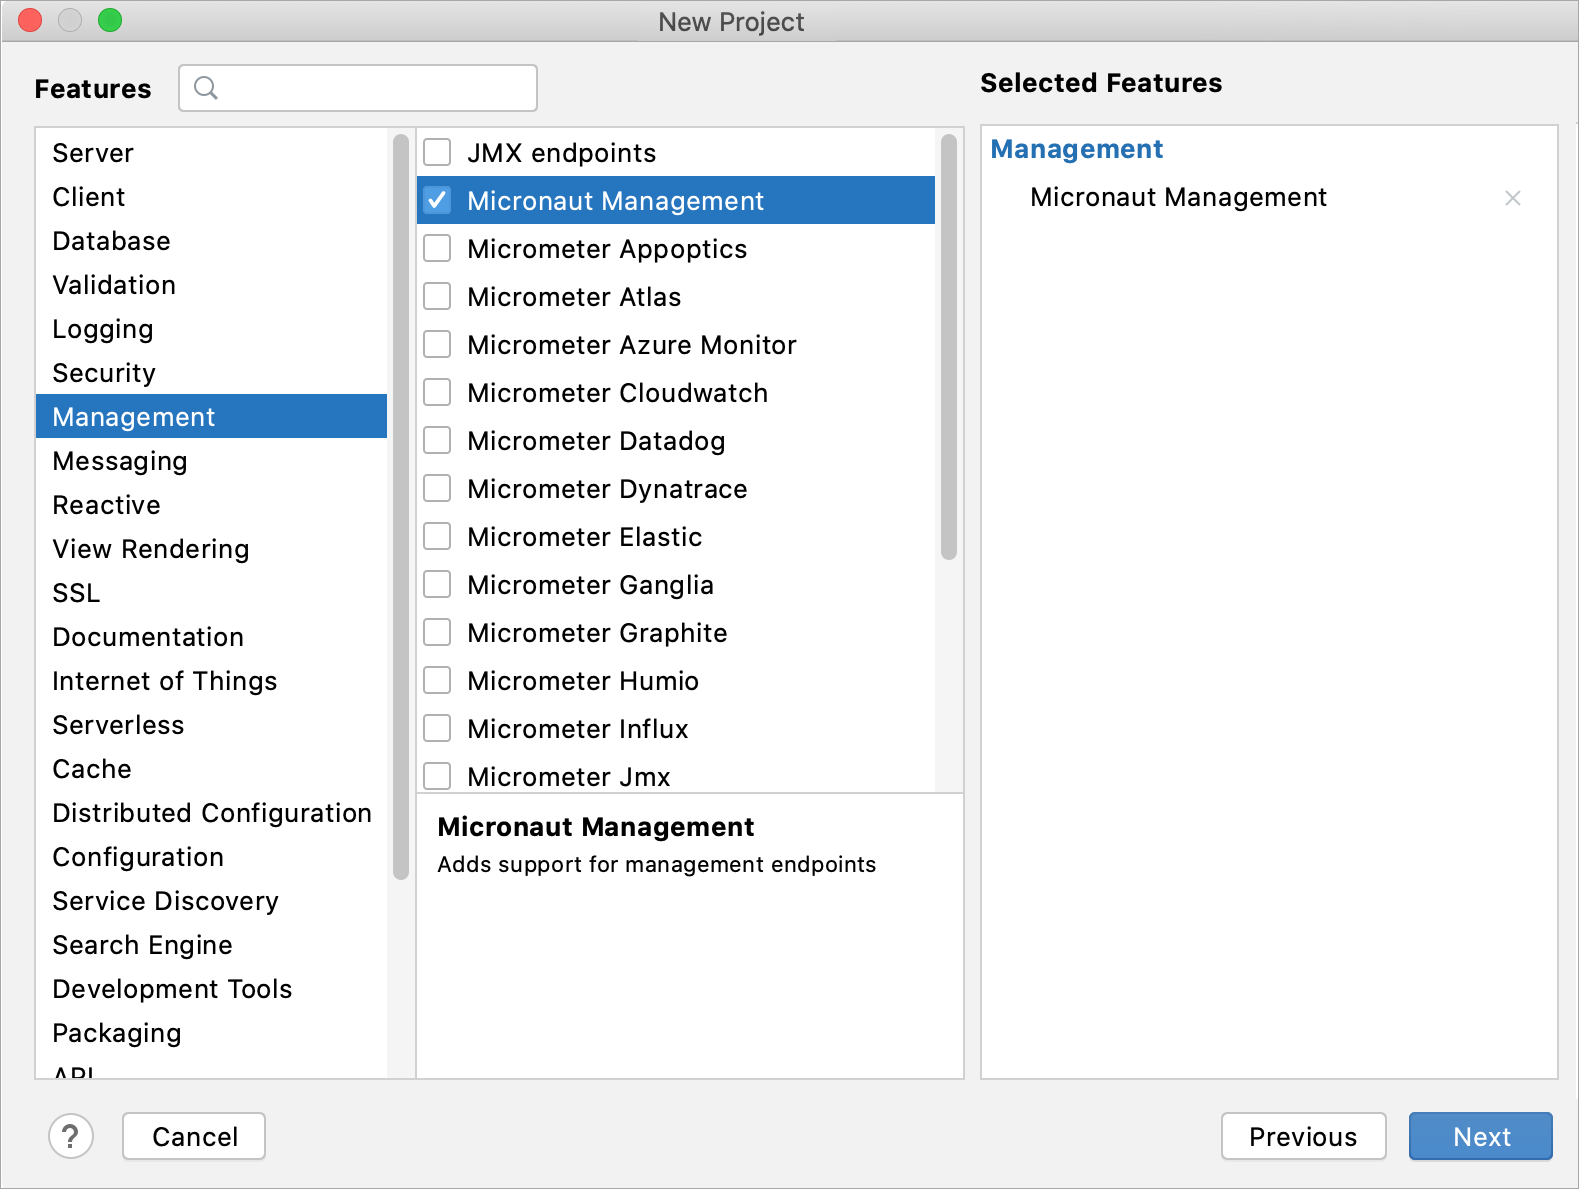Click the Micronaut Management description heading
1579x1189 pixels.
[596, 827]
